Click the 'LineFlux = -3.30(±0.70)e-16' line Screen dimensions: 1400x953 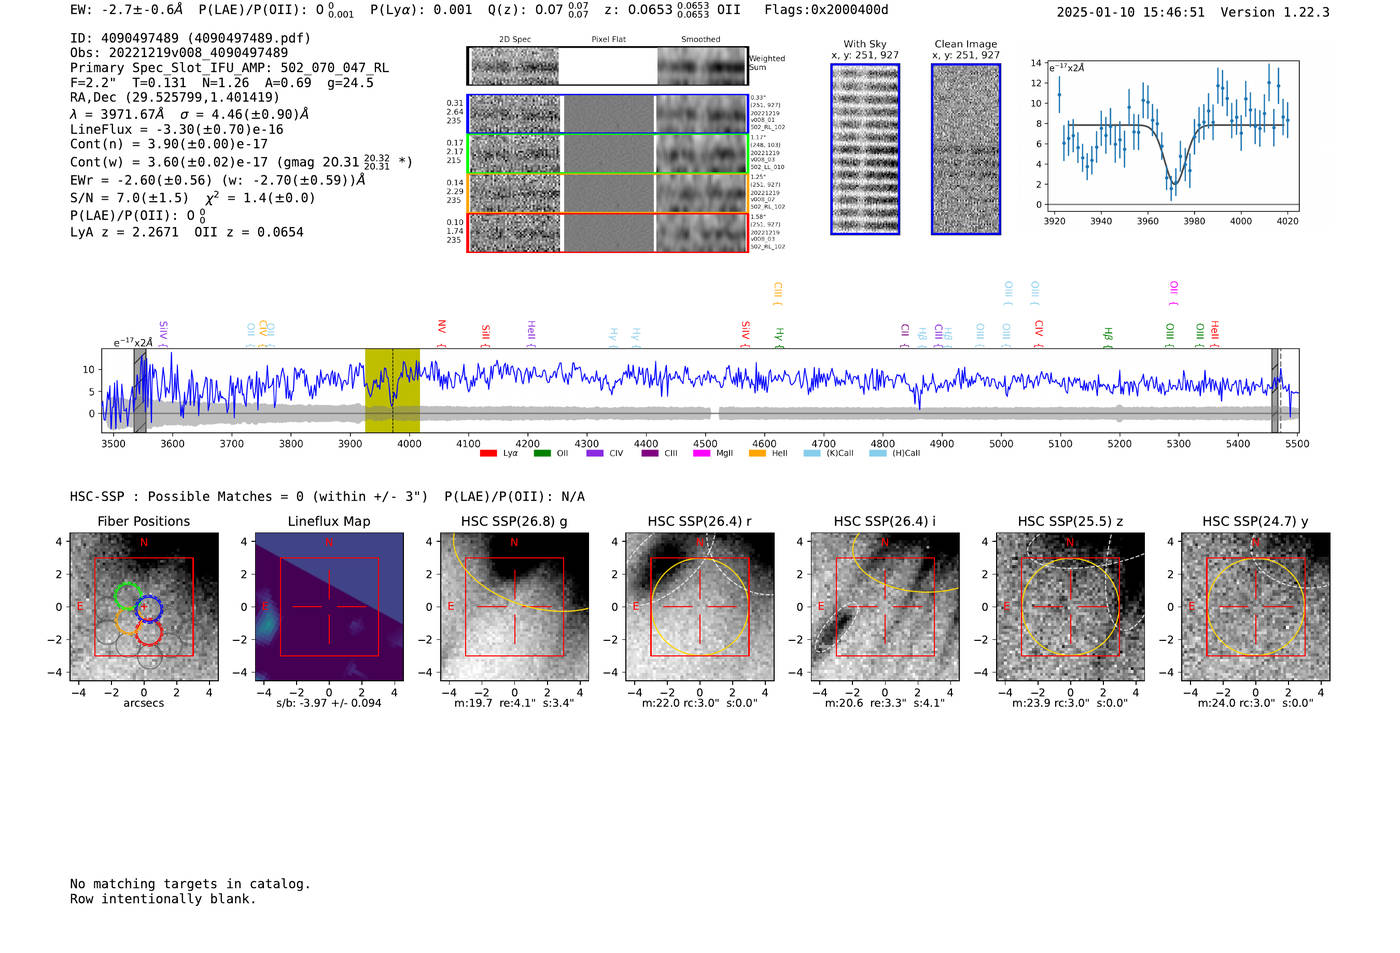pos(177,129)
